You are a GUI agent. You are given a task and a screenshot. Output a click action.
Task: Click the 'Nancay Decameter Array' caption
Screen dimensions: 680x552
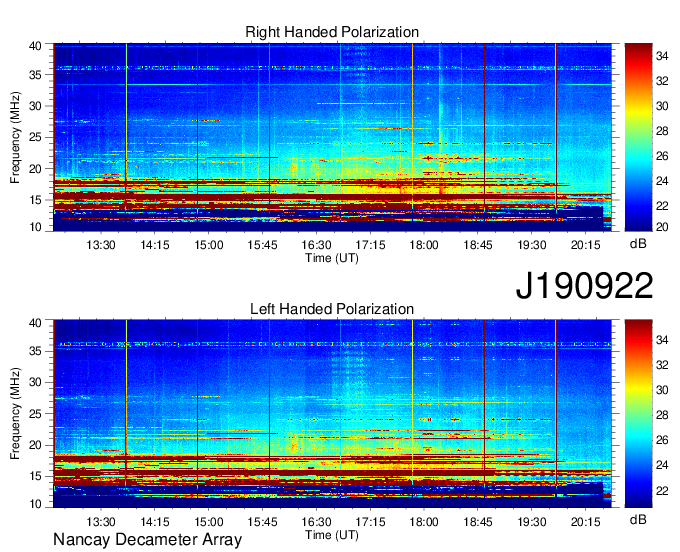point(147,540)
